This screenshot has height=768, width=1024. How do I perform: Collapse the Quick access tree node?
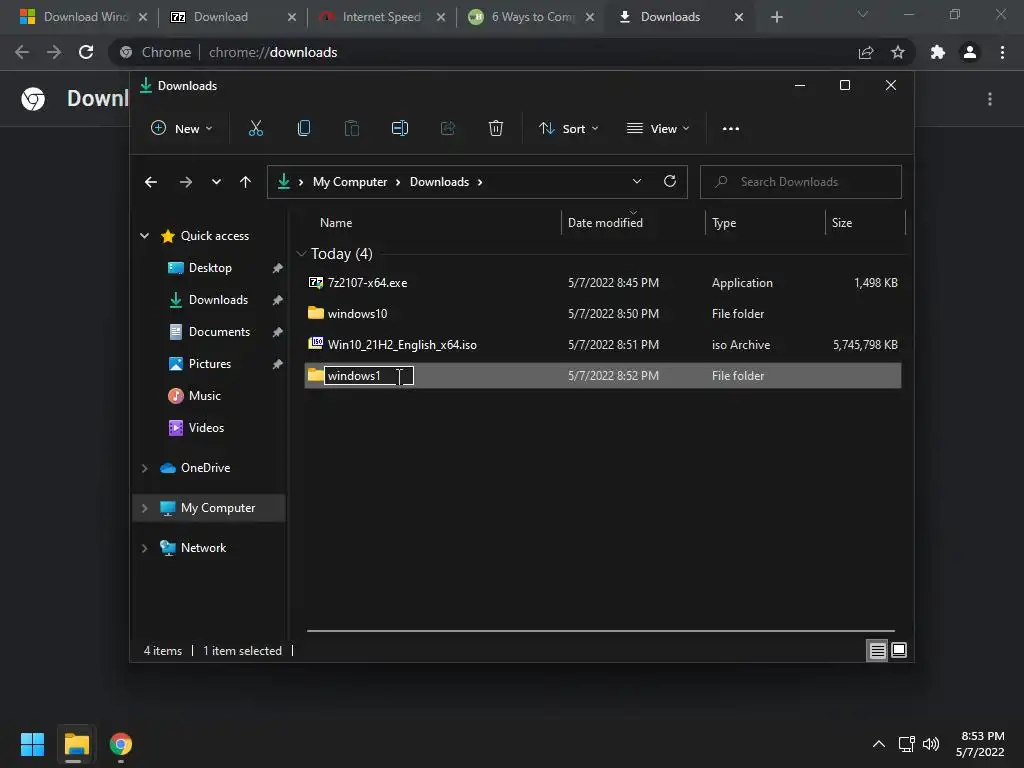[144, 236]
